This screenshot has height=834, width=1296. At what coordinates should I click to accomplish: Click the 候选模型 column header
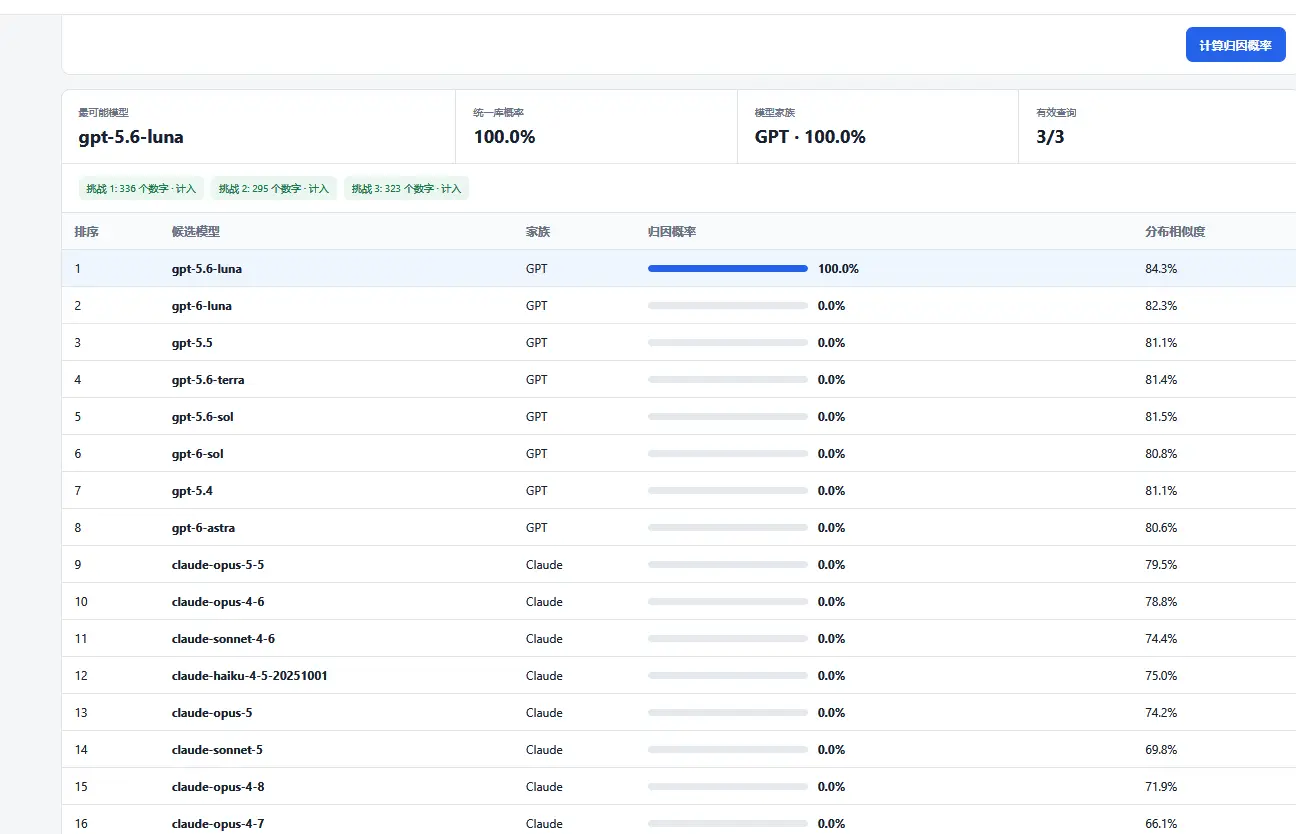(x=196, y=231)
